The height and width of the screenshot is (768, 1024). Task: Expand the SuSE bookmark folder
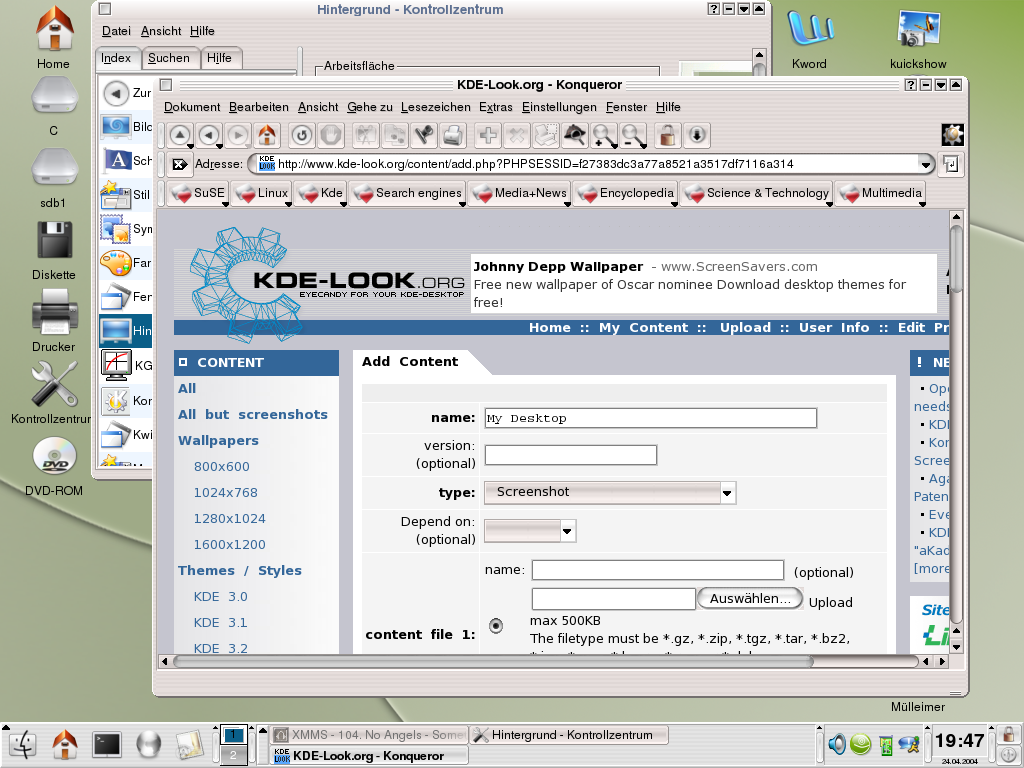pos(197,193)
